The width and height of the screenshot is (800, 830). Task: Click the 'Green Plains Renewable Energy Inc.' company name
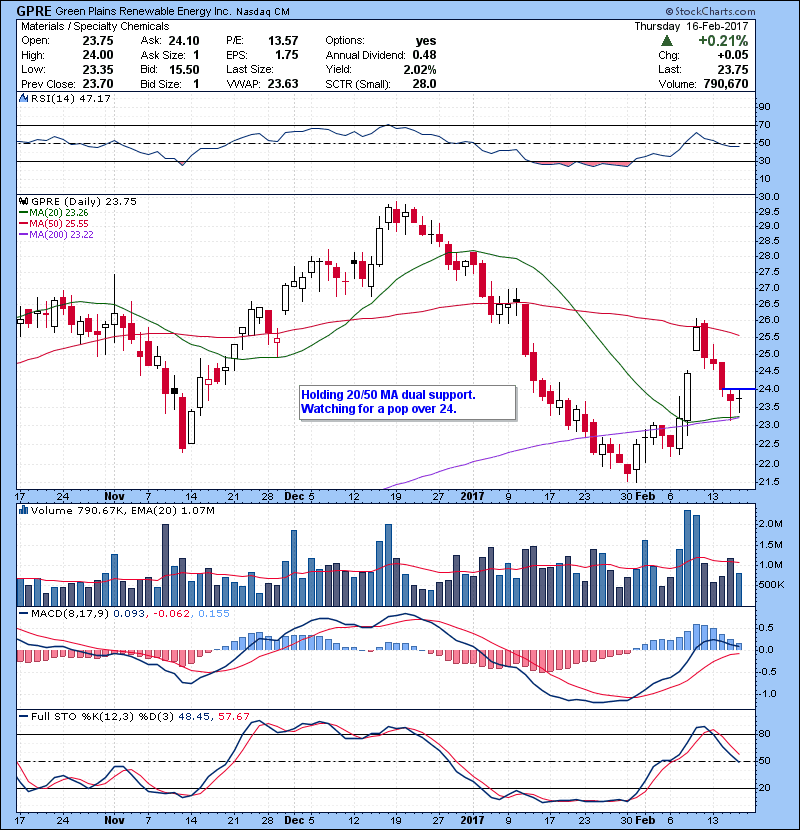[x=143, y=11]
